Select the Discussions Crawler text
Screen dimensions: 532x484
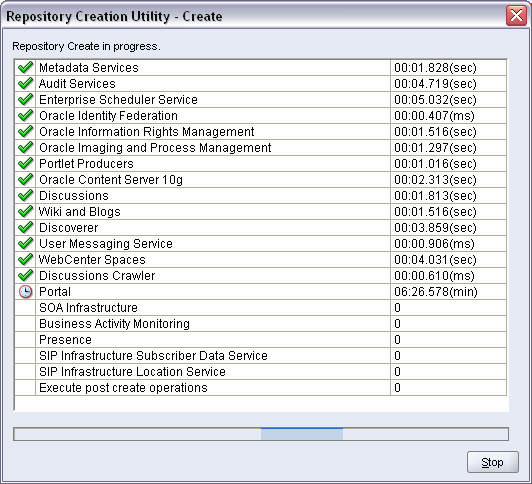point(97,275)
